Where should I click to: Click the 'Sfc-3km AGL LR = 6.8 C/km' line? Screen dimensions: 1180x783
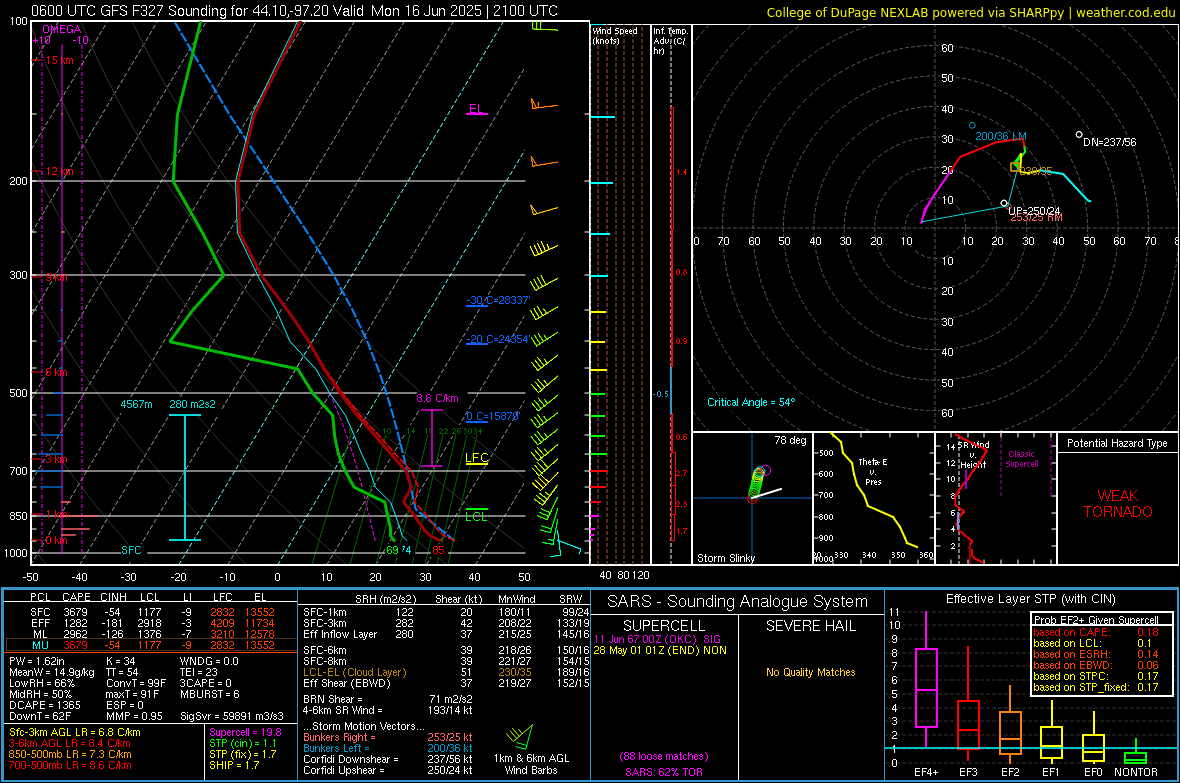coord(75,733)
